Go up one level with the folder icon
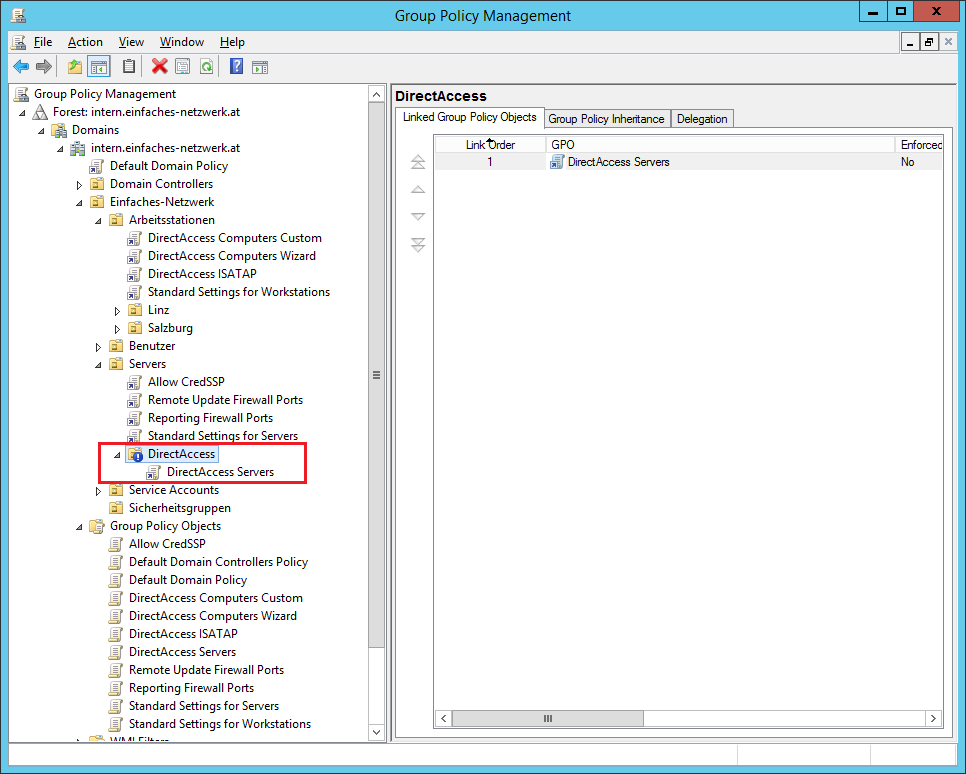The image size is (966, 774). click(75, 67)
